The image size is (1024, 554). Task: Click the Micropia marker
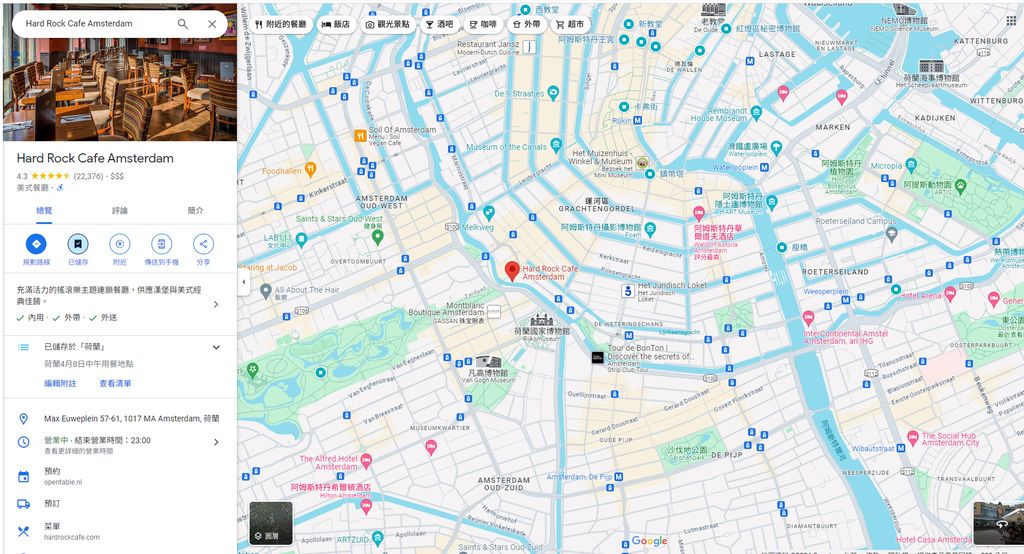(x=912, y=165)
